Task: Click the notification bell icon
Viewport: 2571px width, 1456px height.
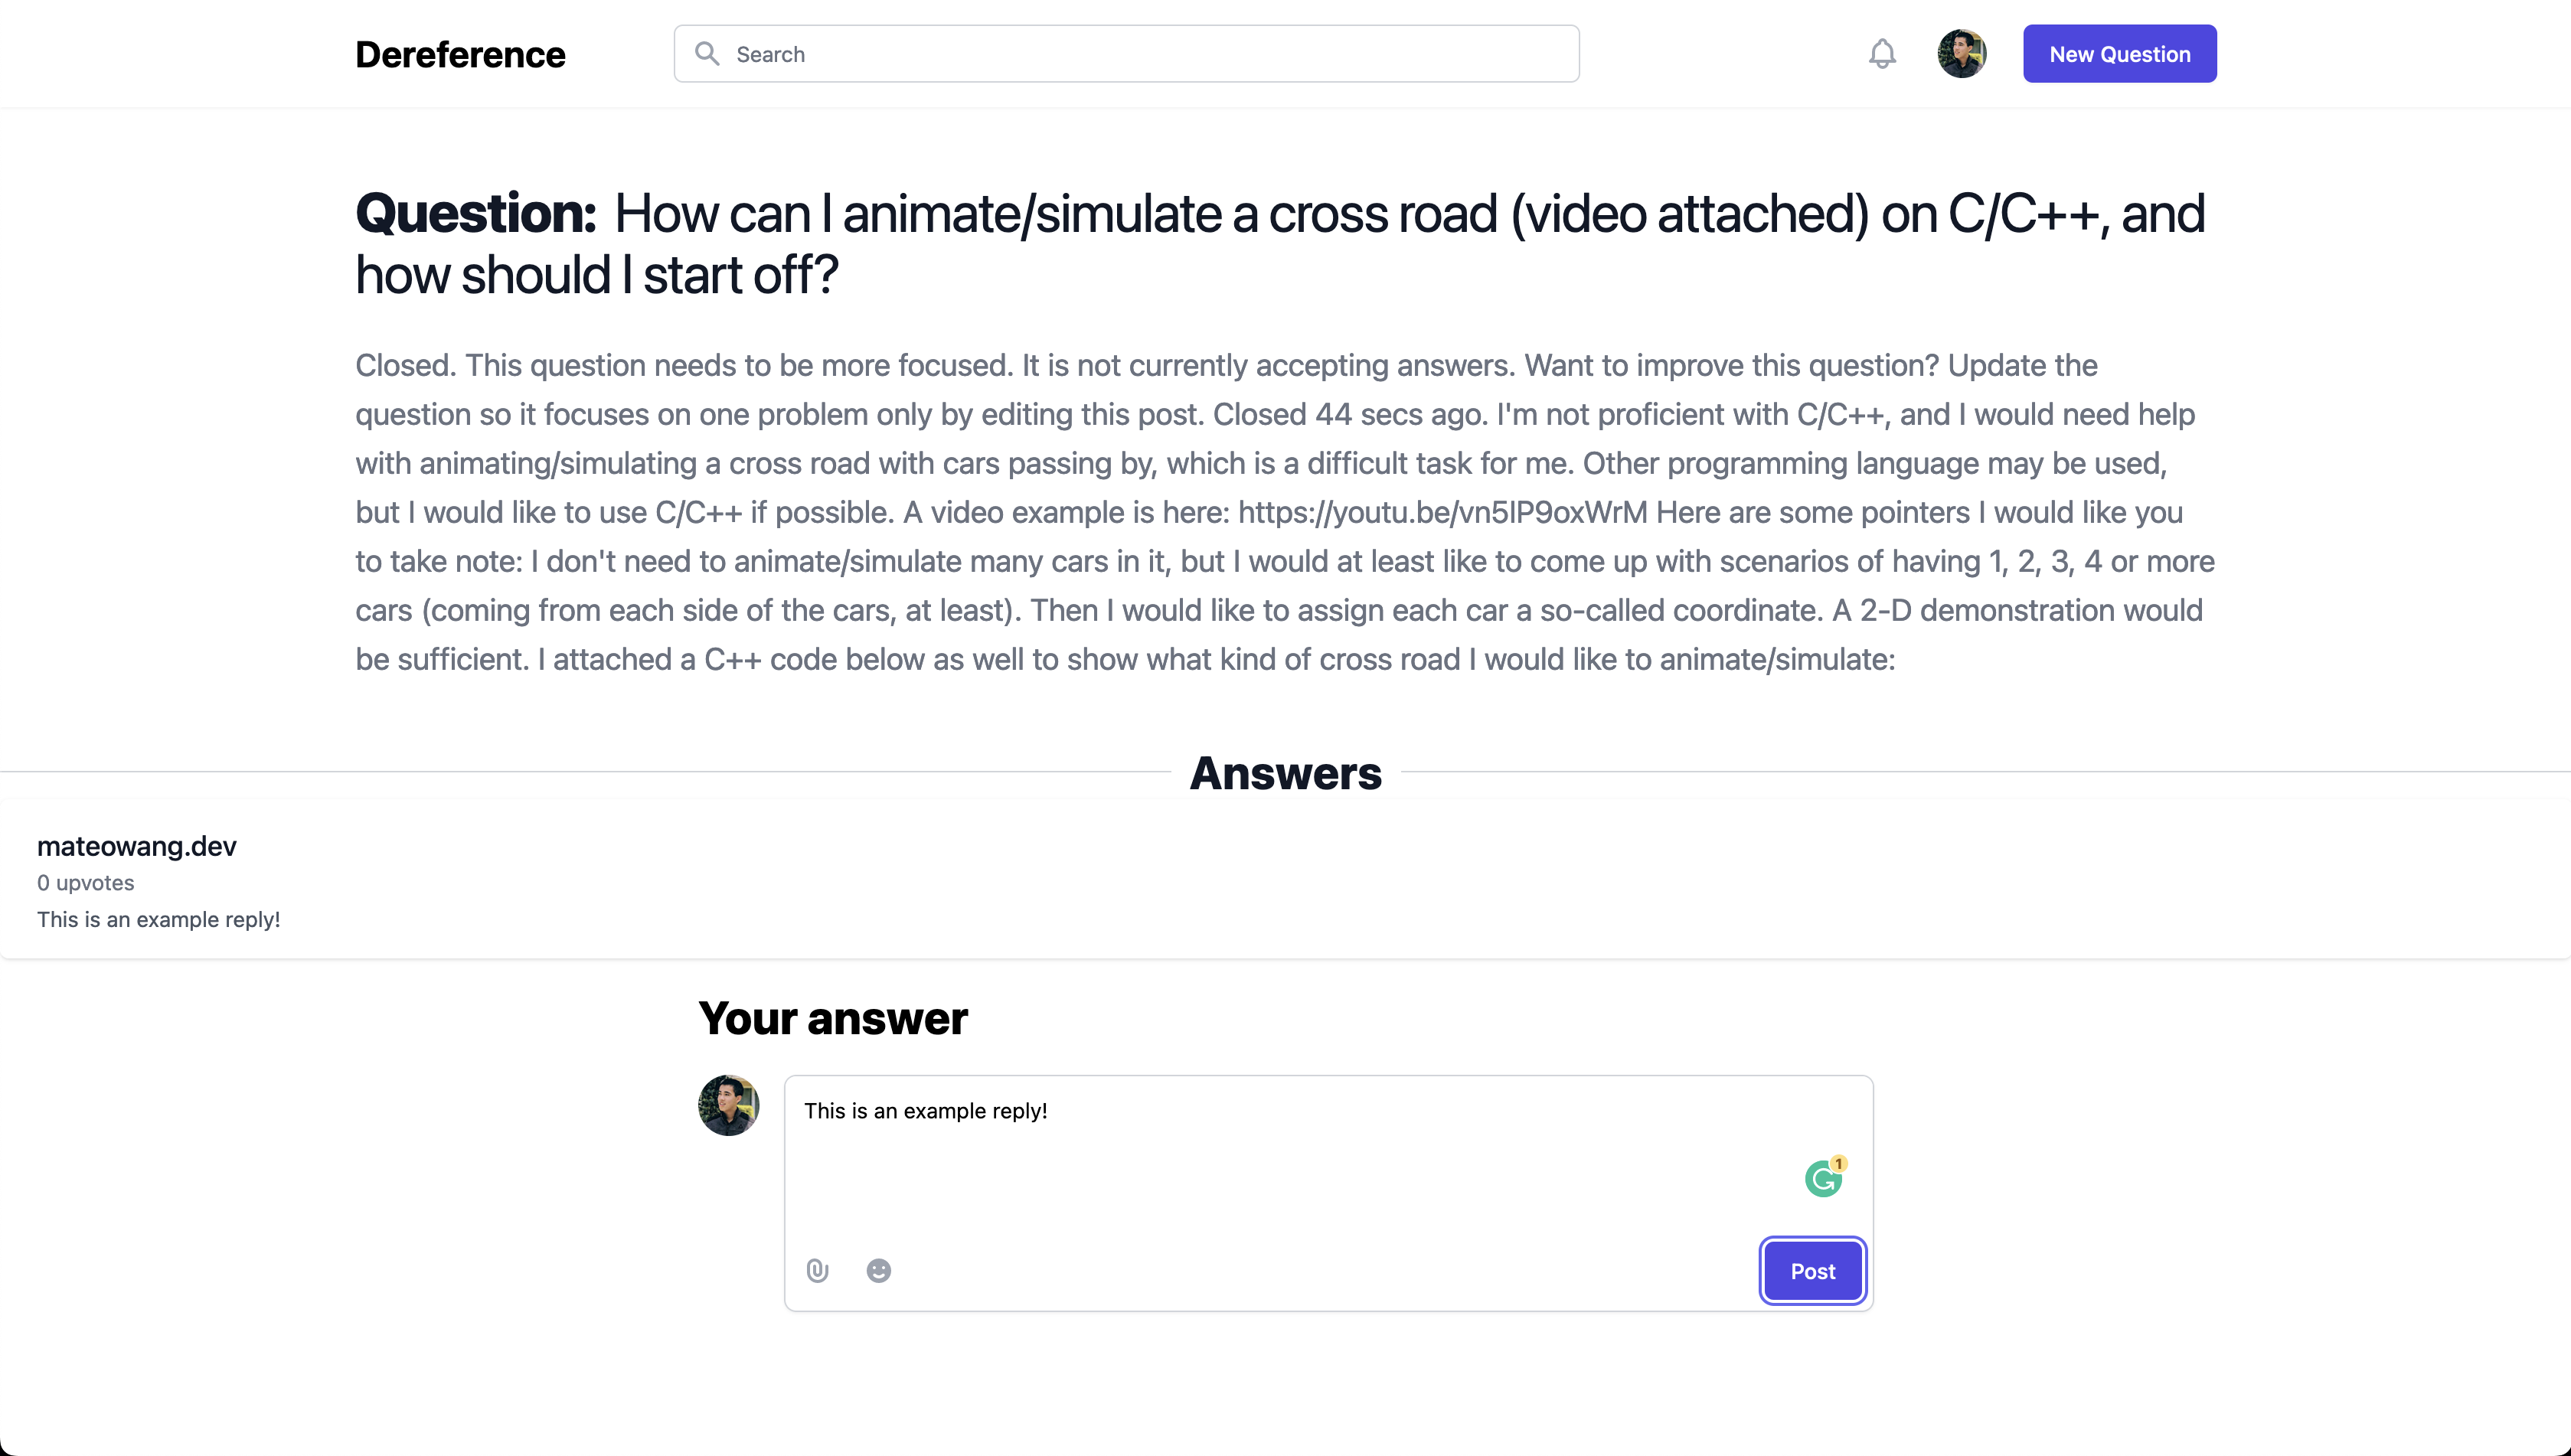Action: click(x=1882, y=54)
